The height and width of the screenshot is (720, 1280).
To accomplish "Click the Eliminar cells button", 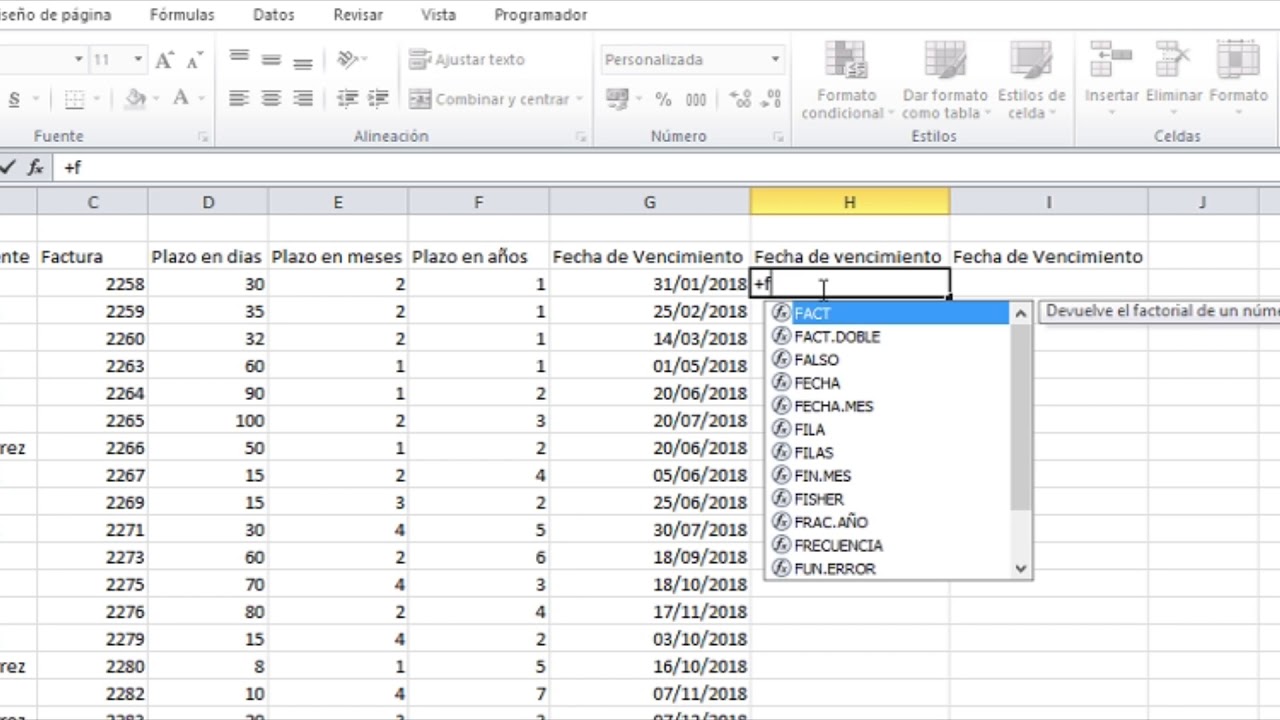I will (1174, 78).
